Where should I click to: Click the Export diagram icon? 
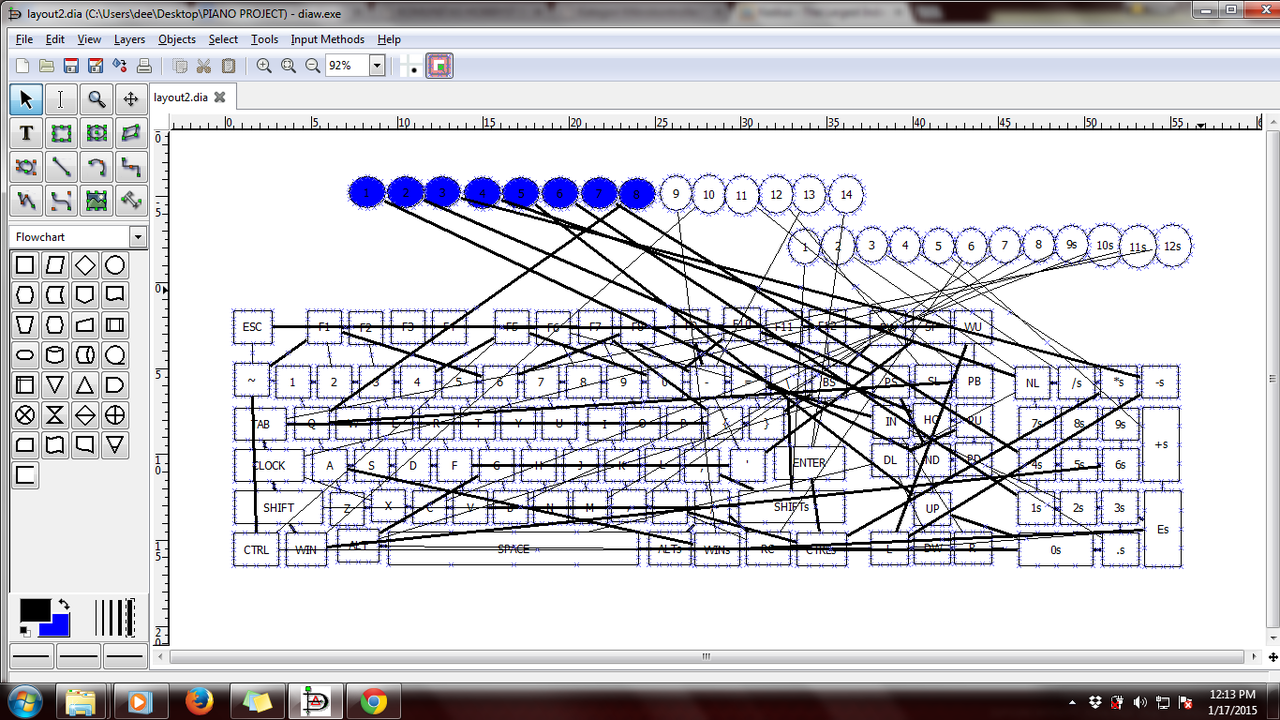tap(120, 66)
